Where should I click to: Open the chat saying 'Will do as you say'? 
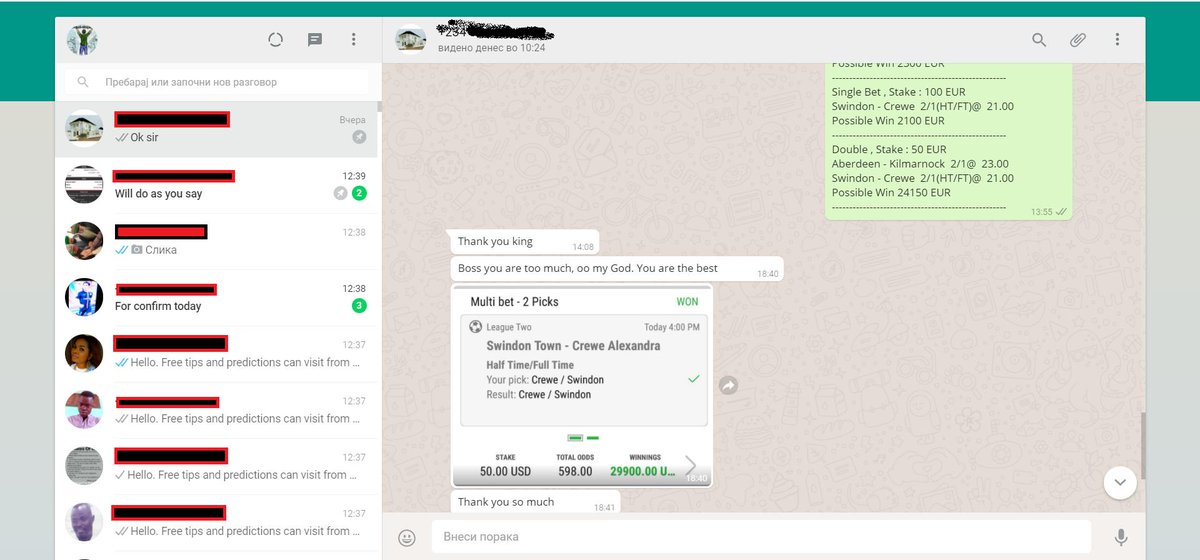coord(216,185)
